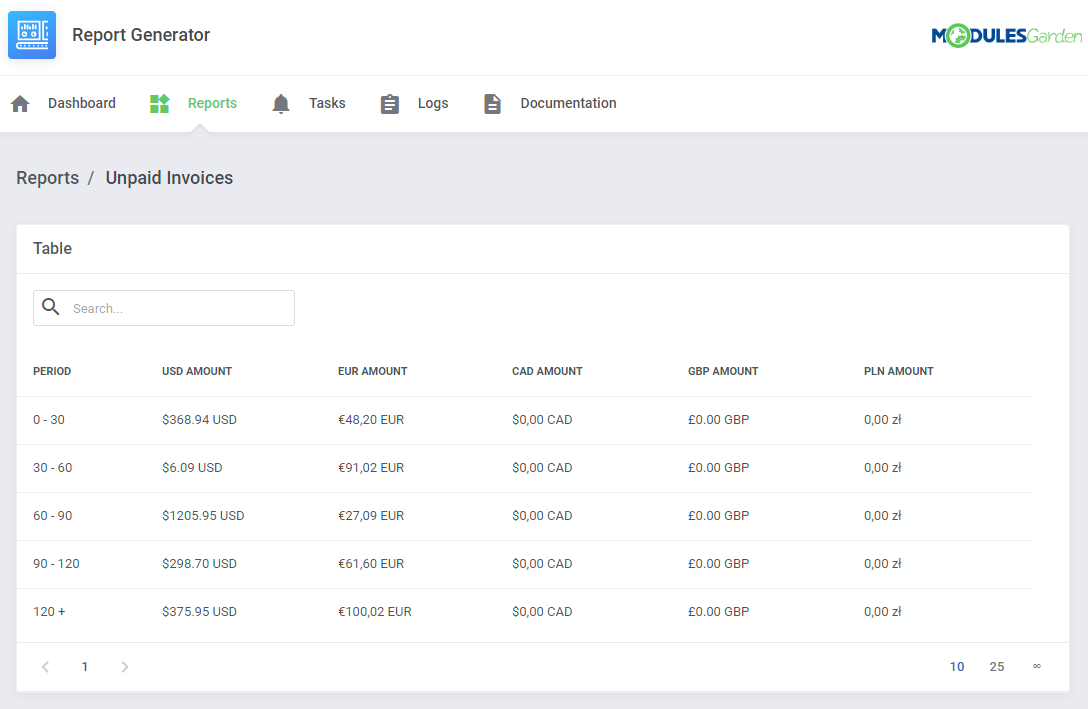Sort by EUR AMOUNT column header
1088x709 pixels.
(373, 372)
